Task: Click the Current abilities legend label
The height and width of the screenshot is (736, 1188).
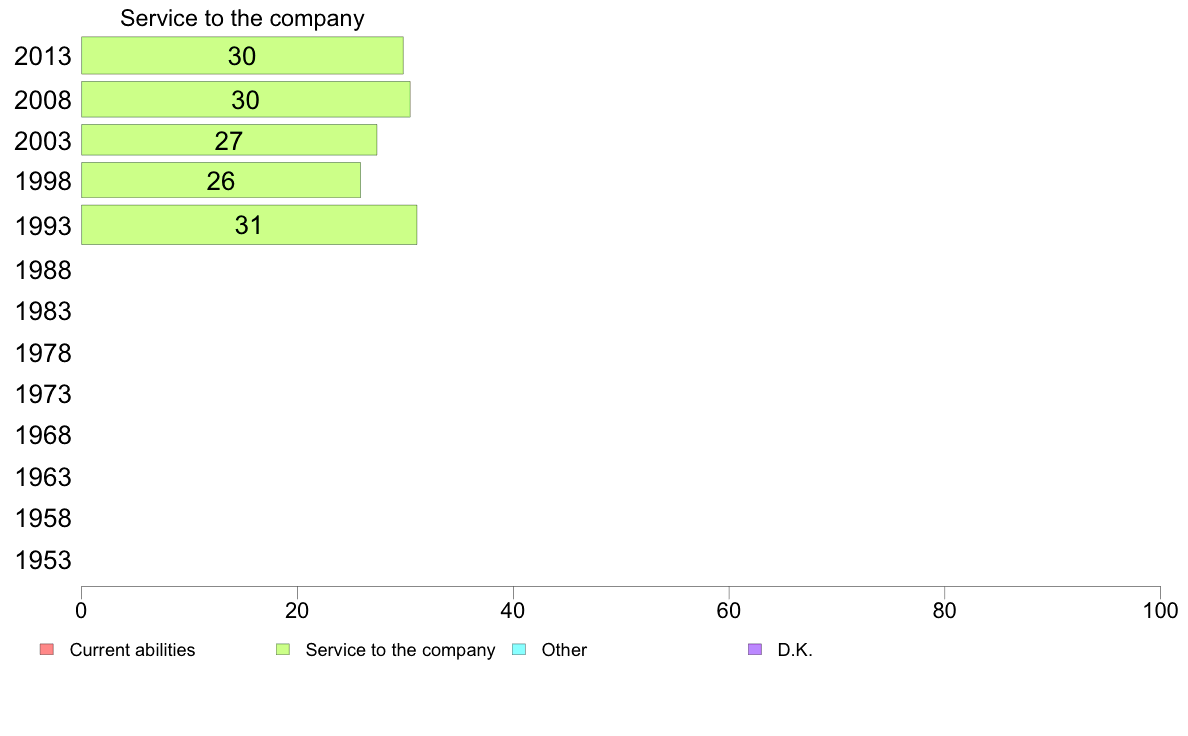Action: (x=133, y=650)
